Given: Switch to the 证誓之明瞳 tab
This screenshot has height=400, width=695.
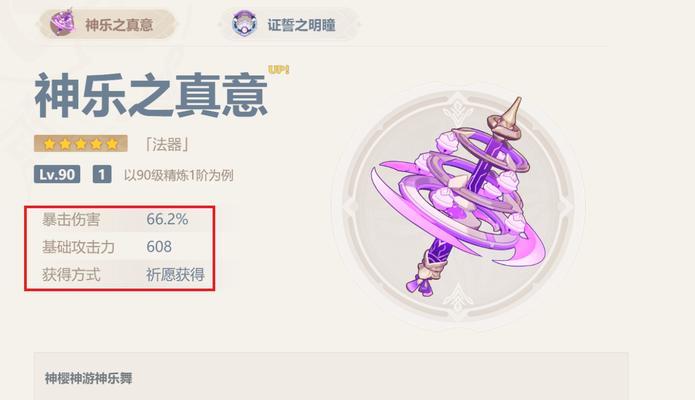Looking at the screenshot, I should [289, 25].
